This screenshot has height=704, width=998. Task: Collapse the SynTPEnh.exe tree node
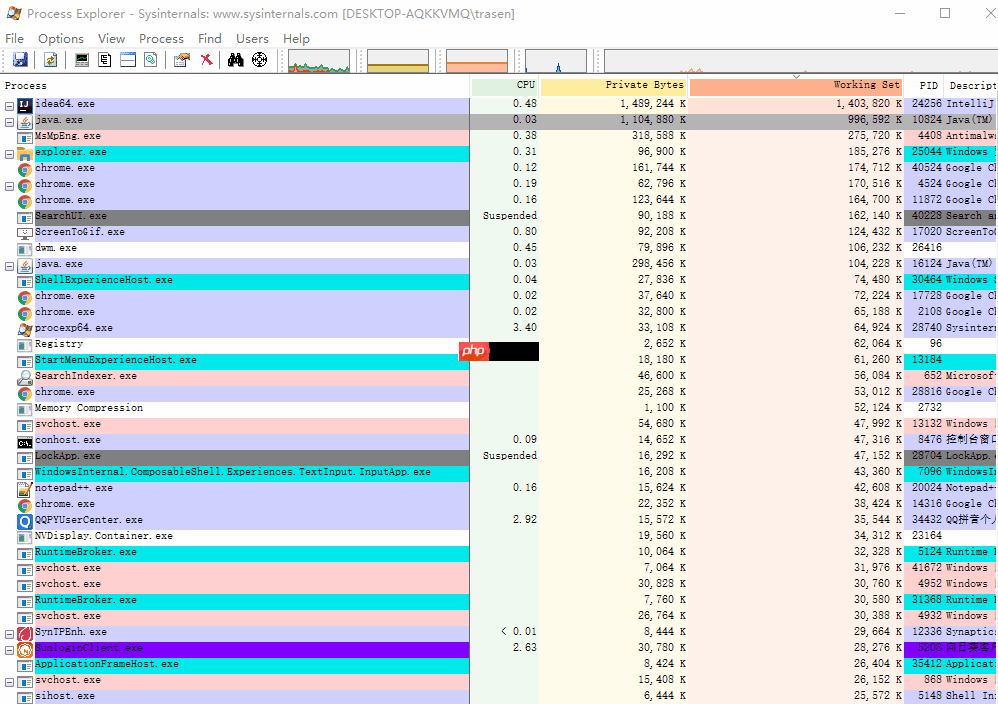9,633
